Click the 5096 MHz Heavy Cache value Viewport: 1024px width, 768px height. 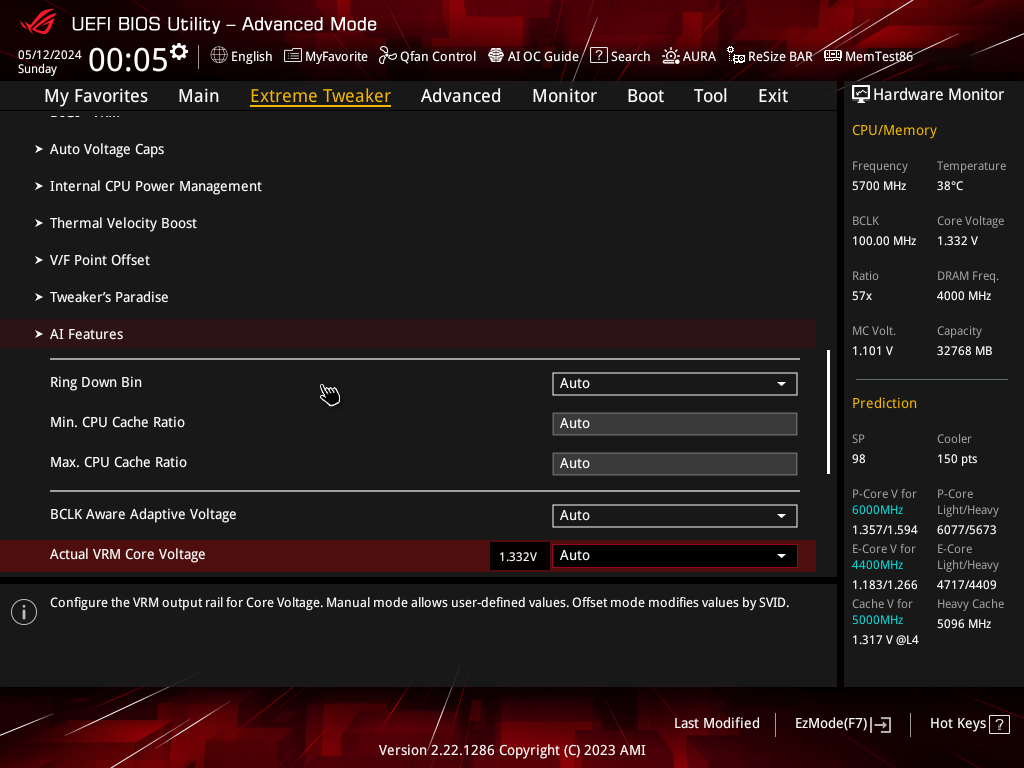point(964,624)
